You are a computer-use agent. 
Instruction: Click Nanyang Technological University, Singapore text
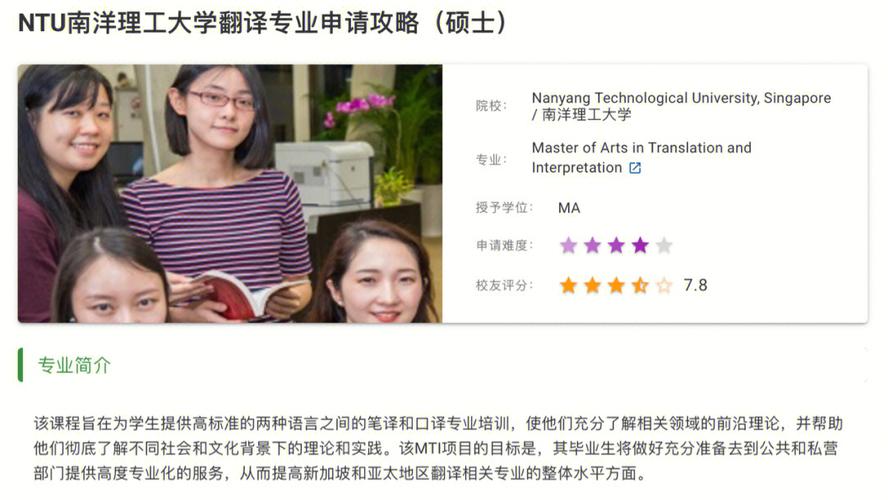click(681, 98)
